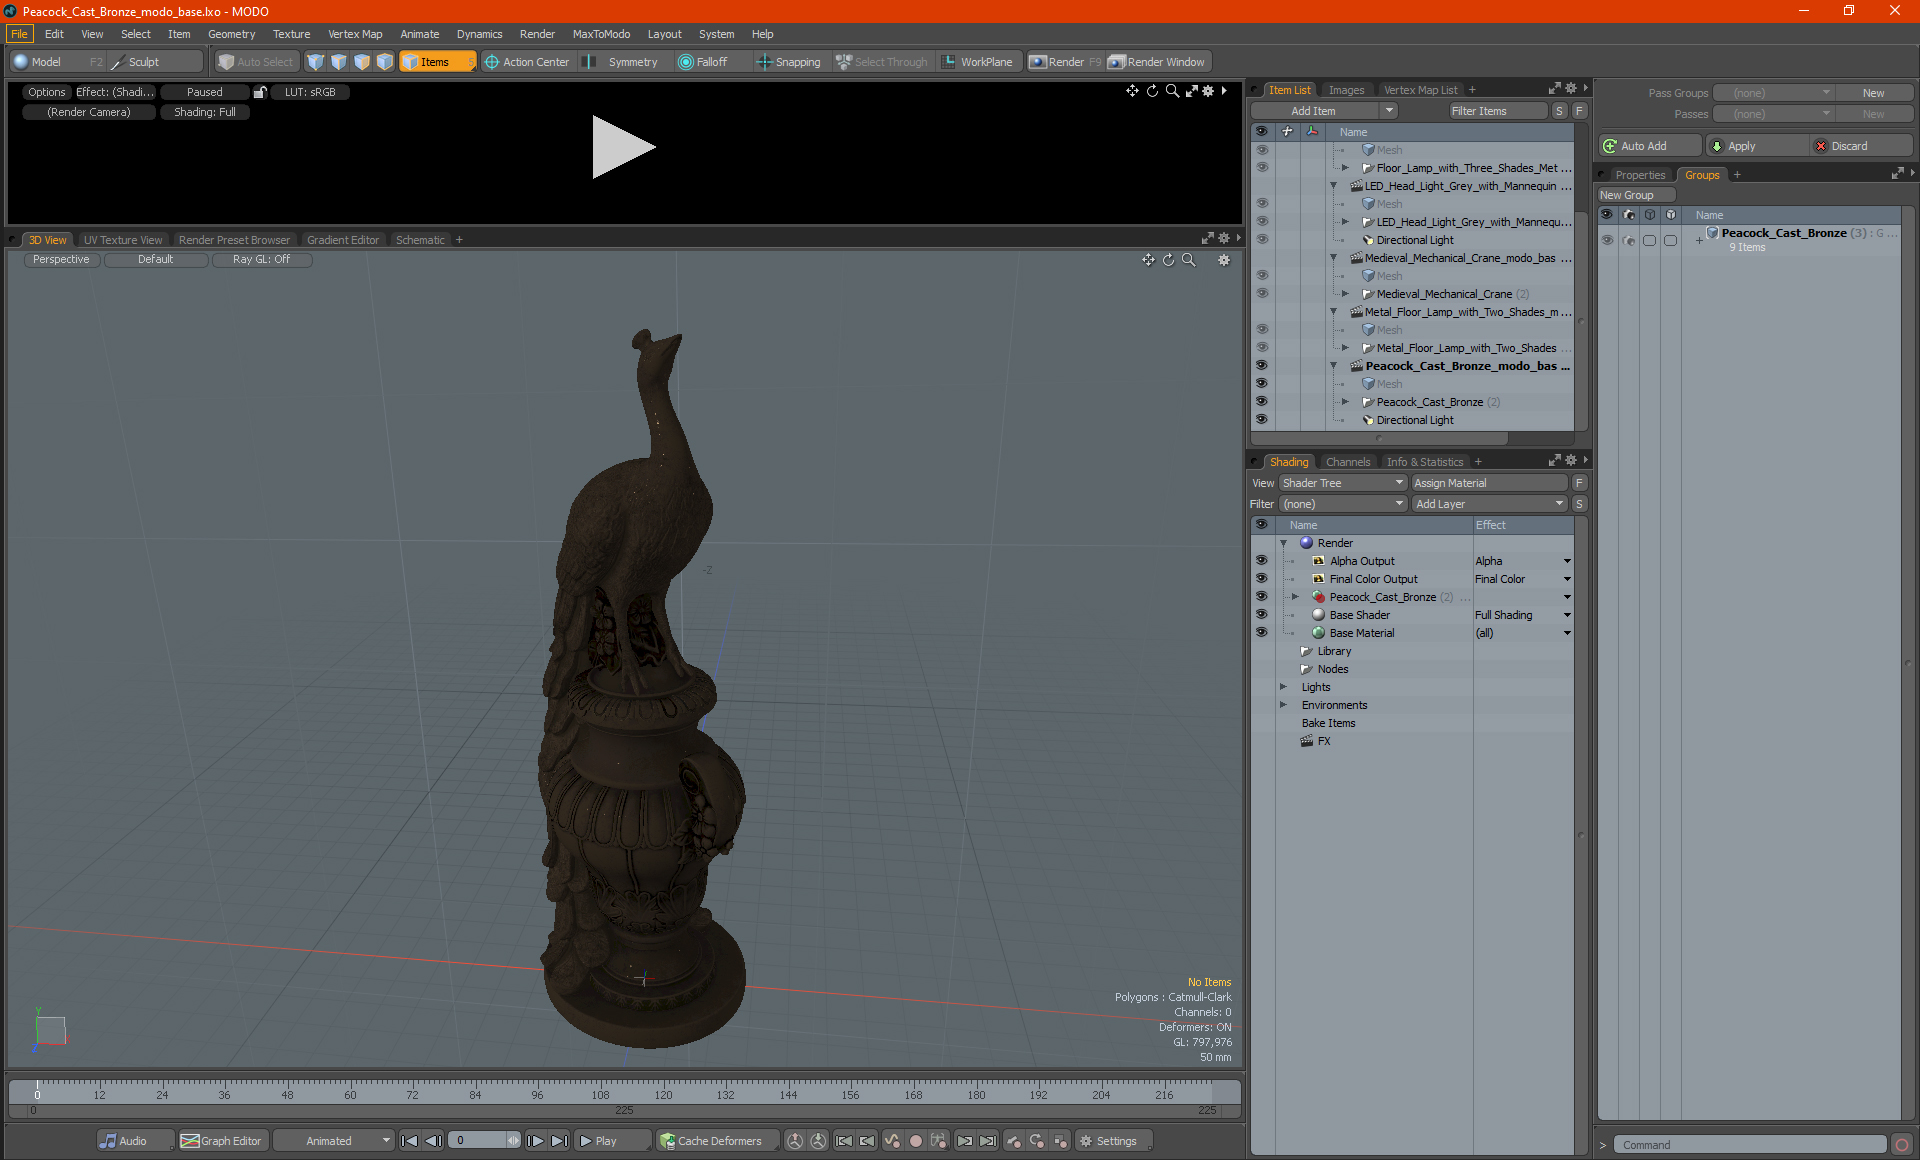The image size is (1920, 1160).
Task: Click the Snapping tool icon
Action: 760,62
